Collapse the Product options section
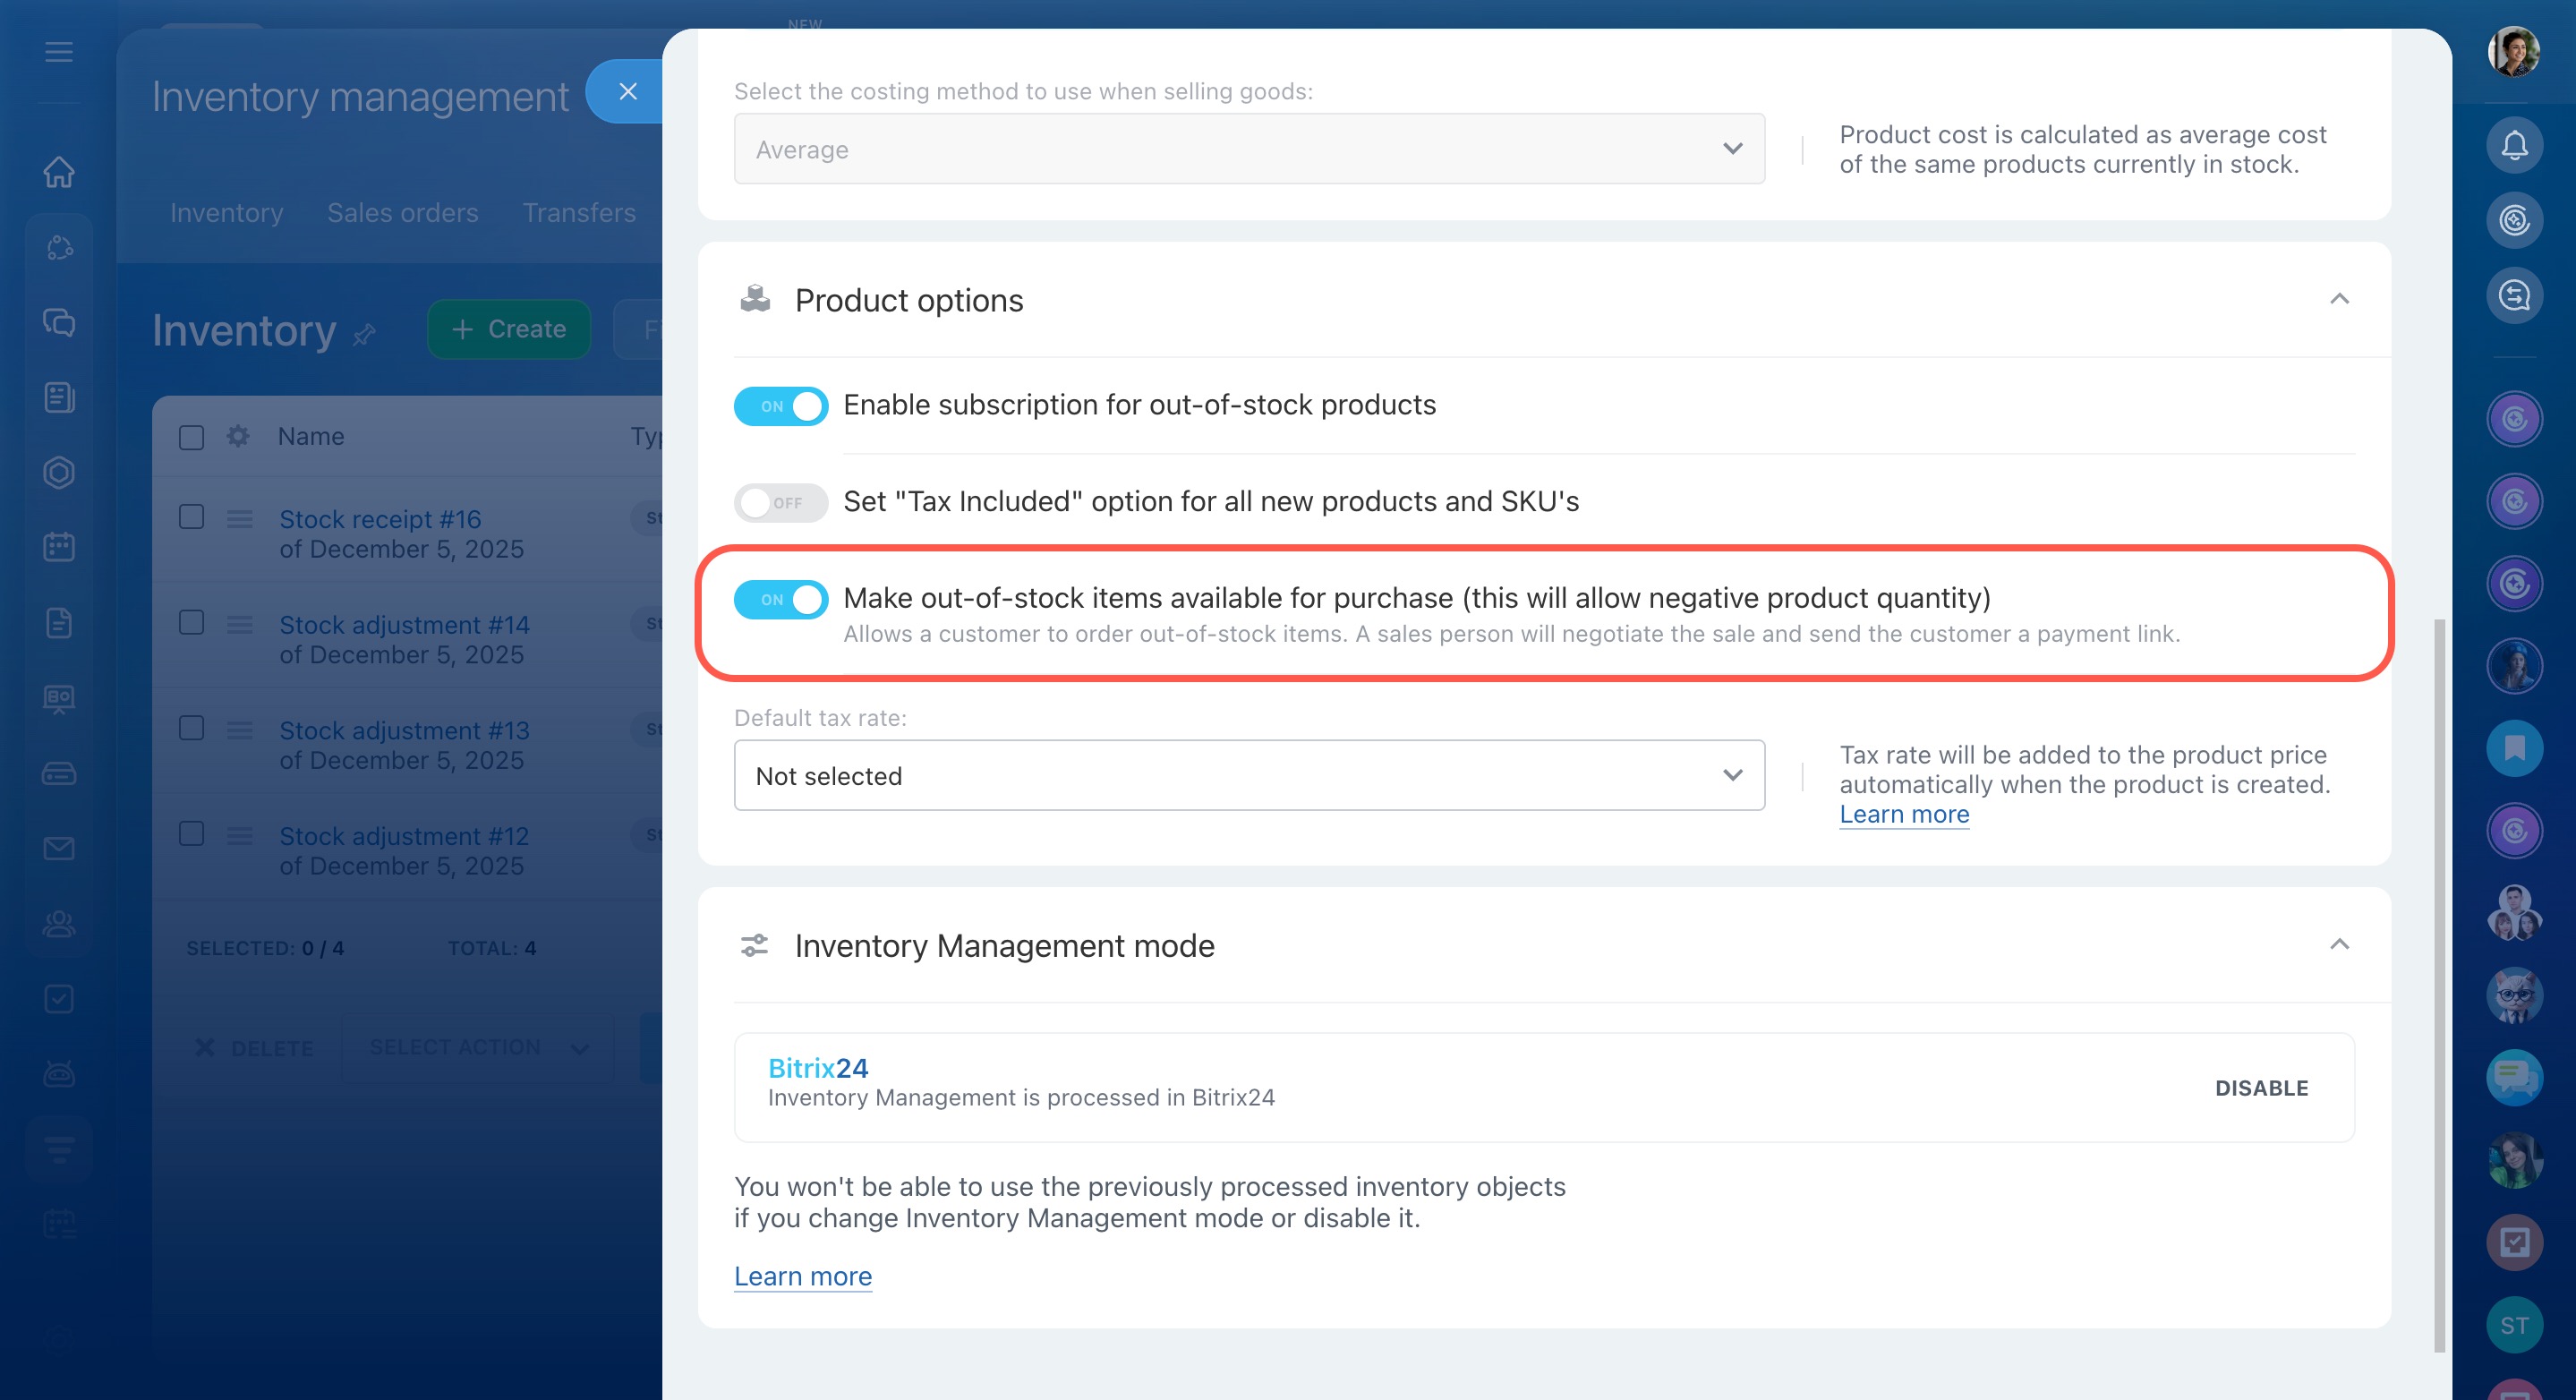This screenshot has height=1400, width=2576. click(2338, 299)
